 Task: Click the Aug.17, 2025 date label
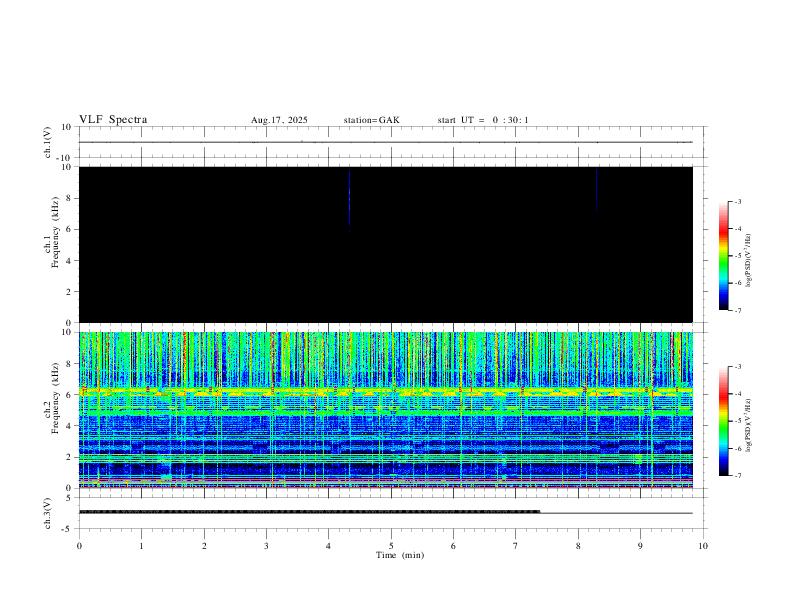point(279,120)
